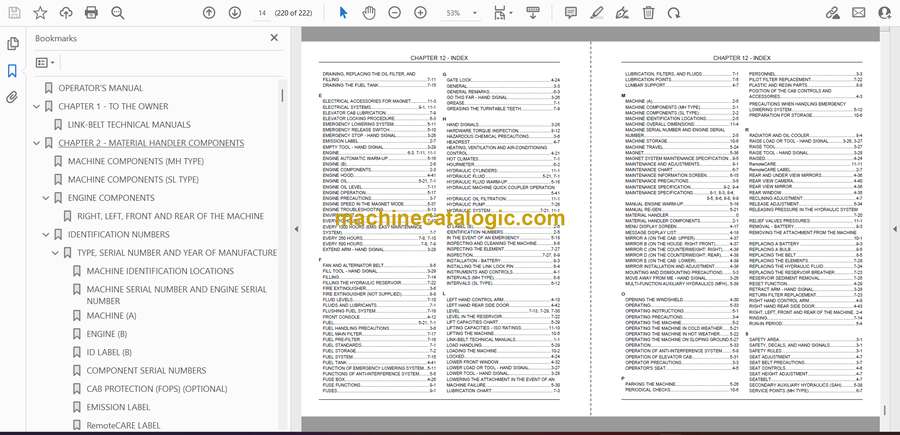Viewport: 900px width, 435px height.
Task: Zoom in with plus icon
Action: (x=420, y=13)
